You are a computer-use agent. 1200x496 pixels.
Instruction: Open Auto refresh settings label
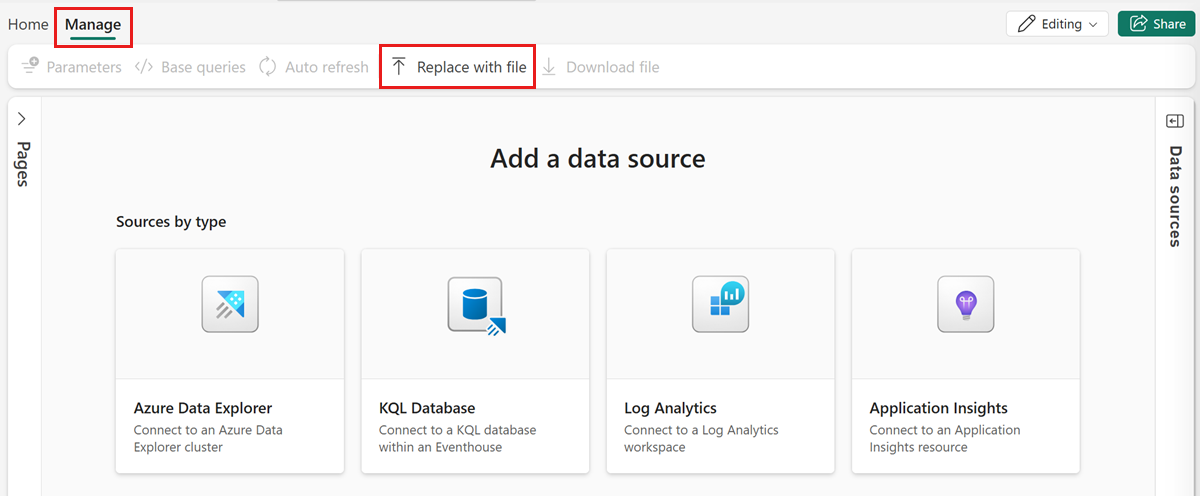(327, 67)
